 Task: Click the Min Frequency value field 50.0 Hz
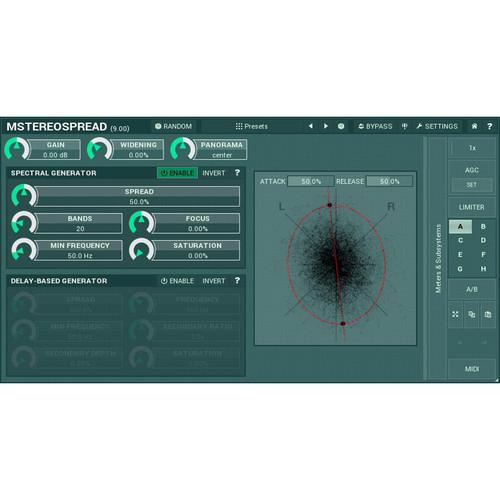(80, 256)
